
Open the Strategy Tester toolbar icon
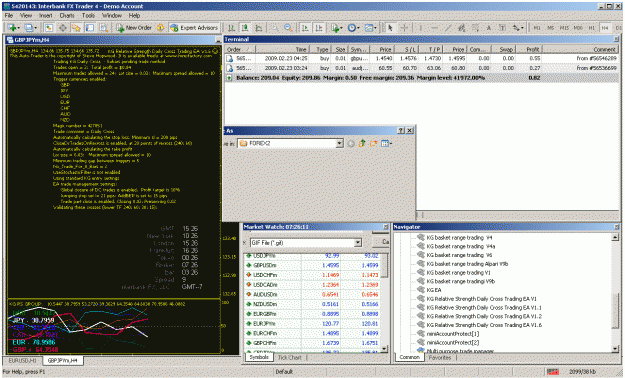[x=104, y=28]
